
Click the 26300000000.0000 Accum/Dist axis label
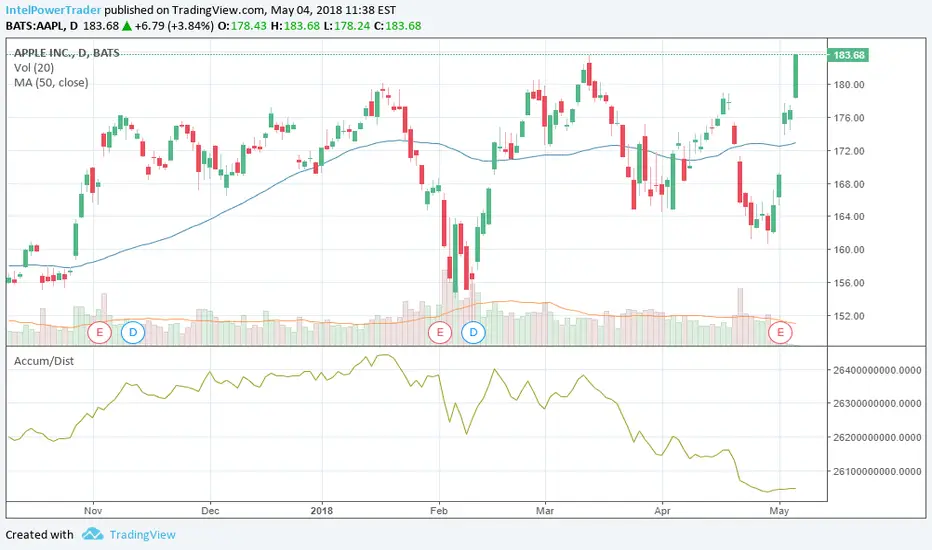[x=877, y=404]
